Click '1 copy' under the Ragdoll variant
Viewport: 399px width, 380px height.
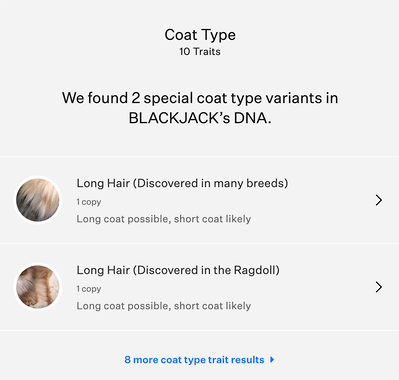pyautogui.click(x=89, y=289)
